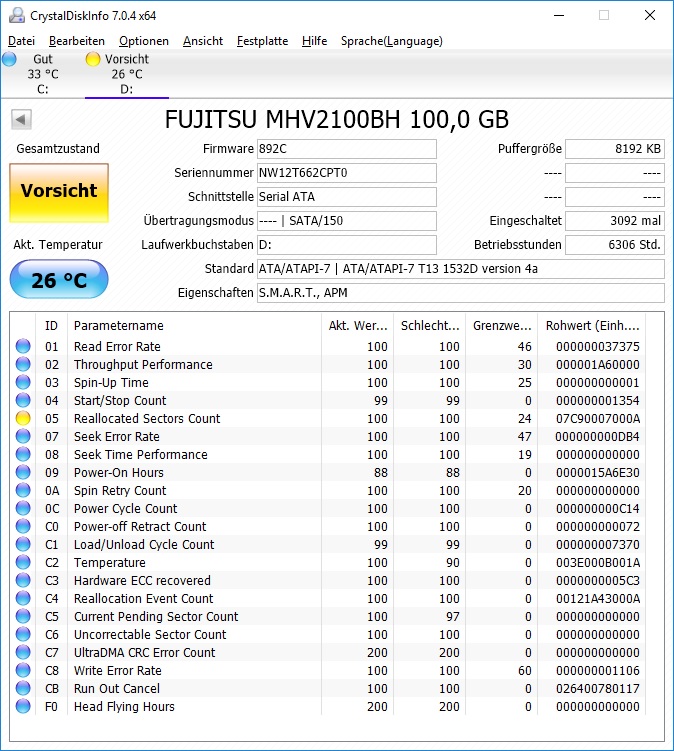Click the previous disk arrow button
This screenshot has height=751, width=674.
tap(21, 119)
